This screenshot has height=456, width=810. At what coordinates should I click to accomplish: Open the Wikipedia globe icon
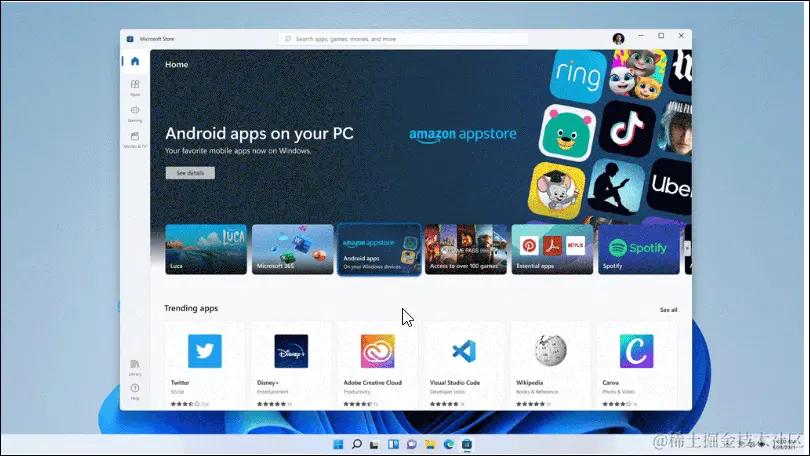coord(550,350)
